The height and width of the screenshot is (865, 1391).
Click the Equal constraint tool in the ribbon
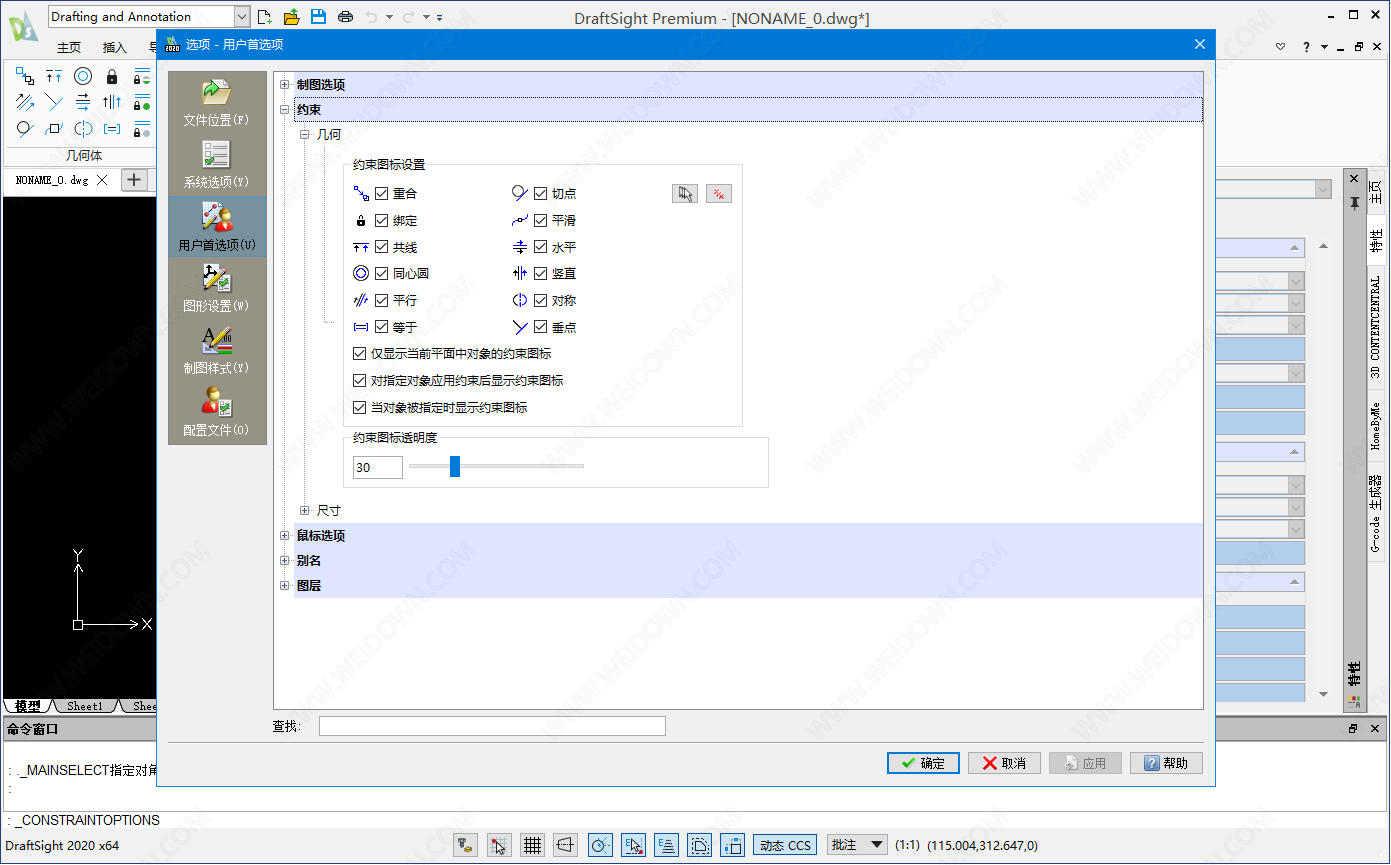(112, 128)
